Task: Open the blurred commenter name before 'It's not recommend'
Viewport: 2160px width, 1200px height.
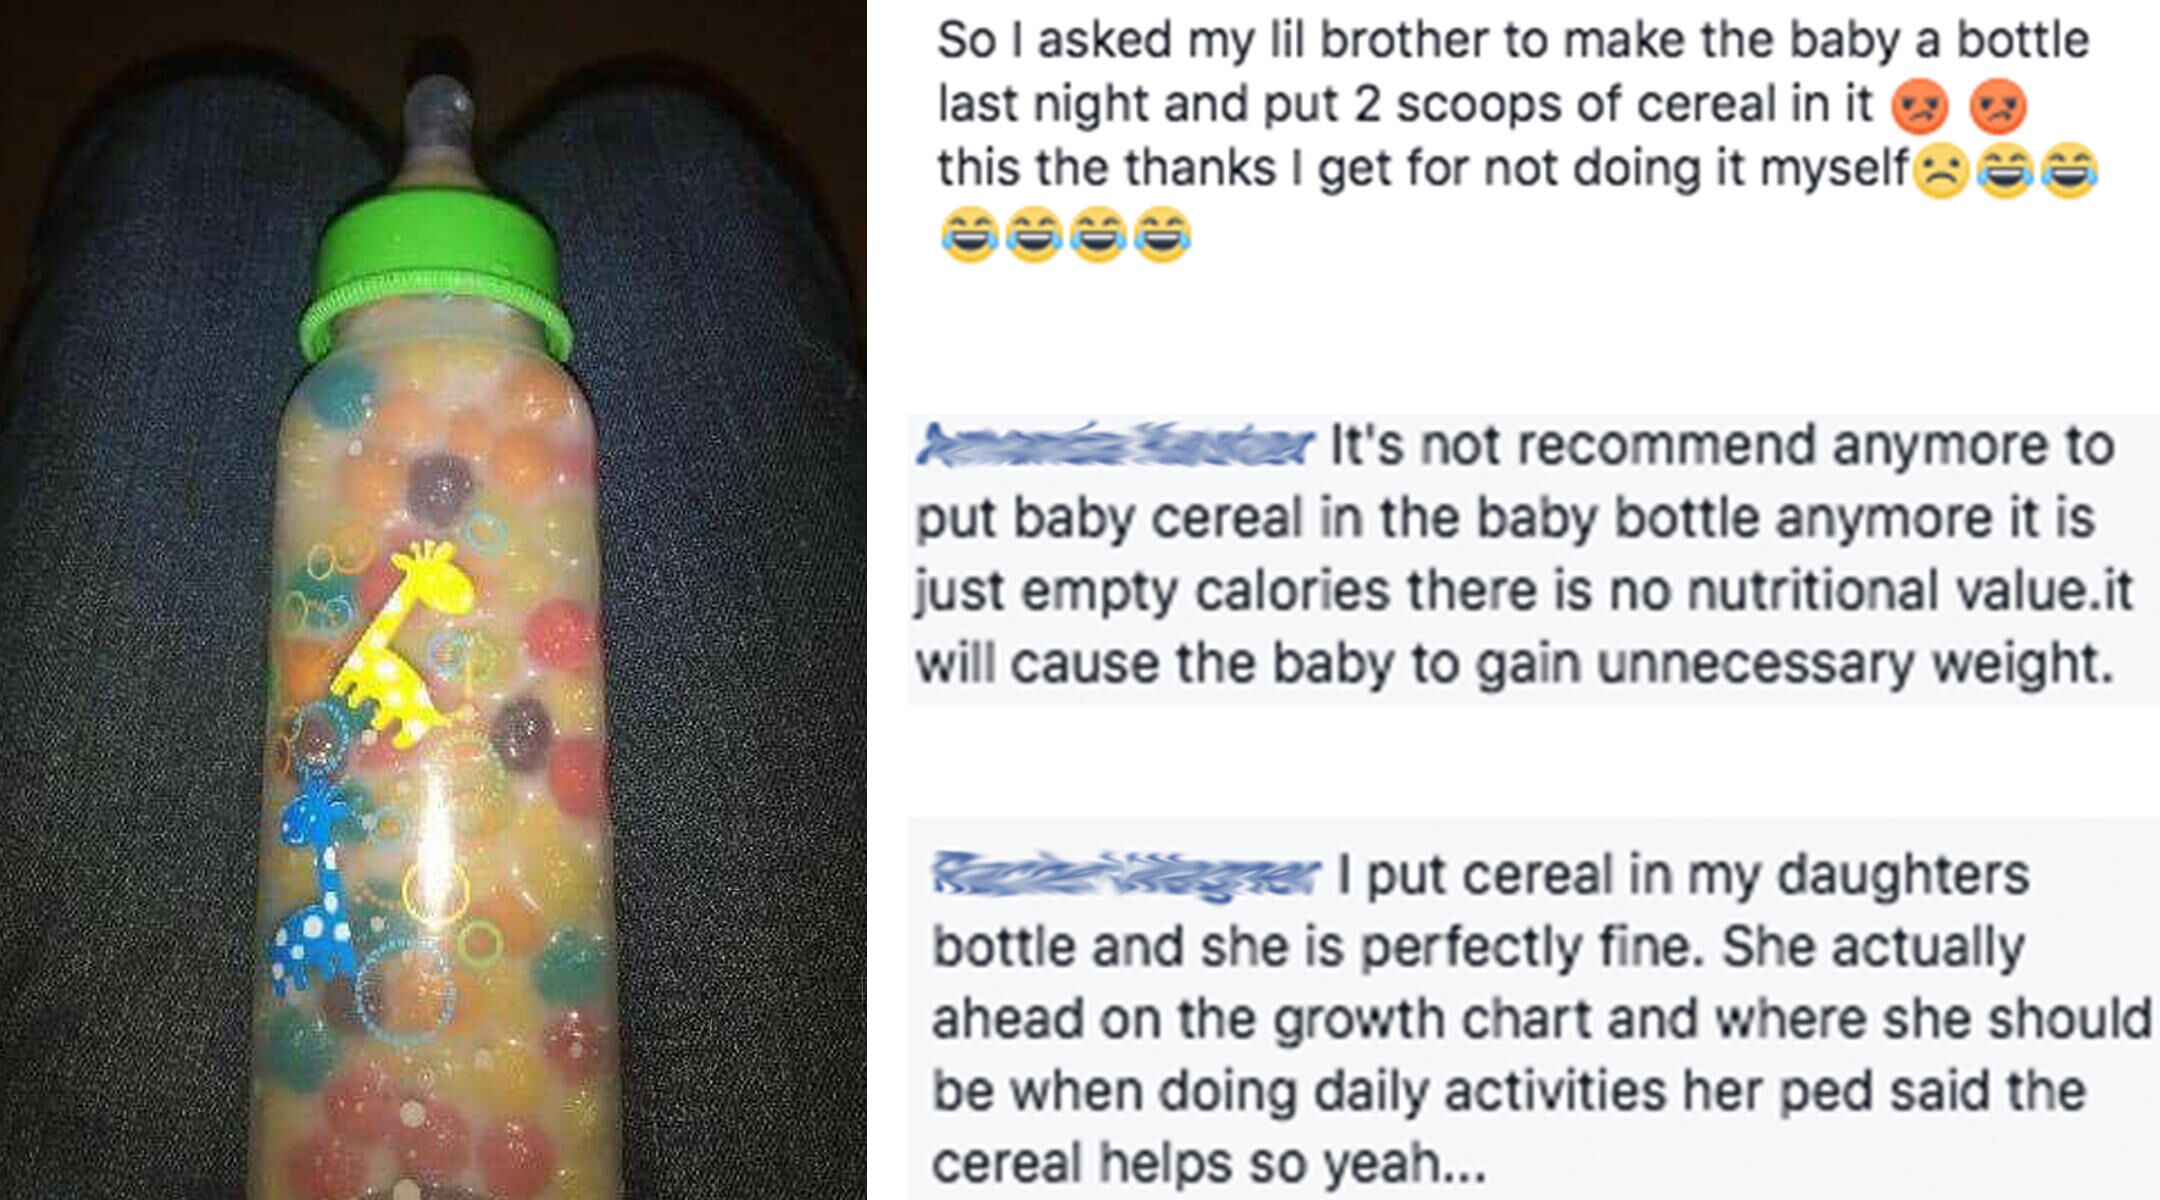Action: point(1114,445)
